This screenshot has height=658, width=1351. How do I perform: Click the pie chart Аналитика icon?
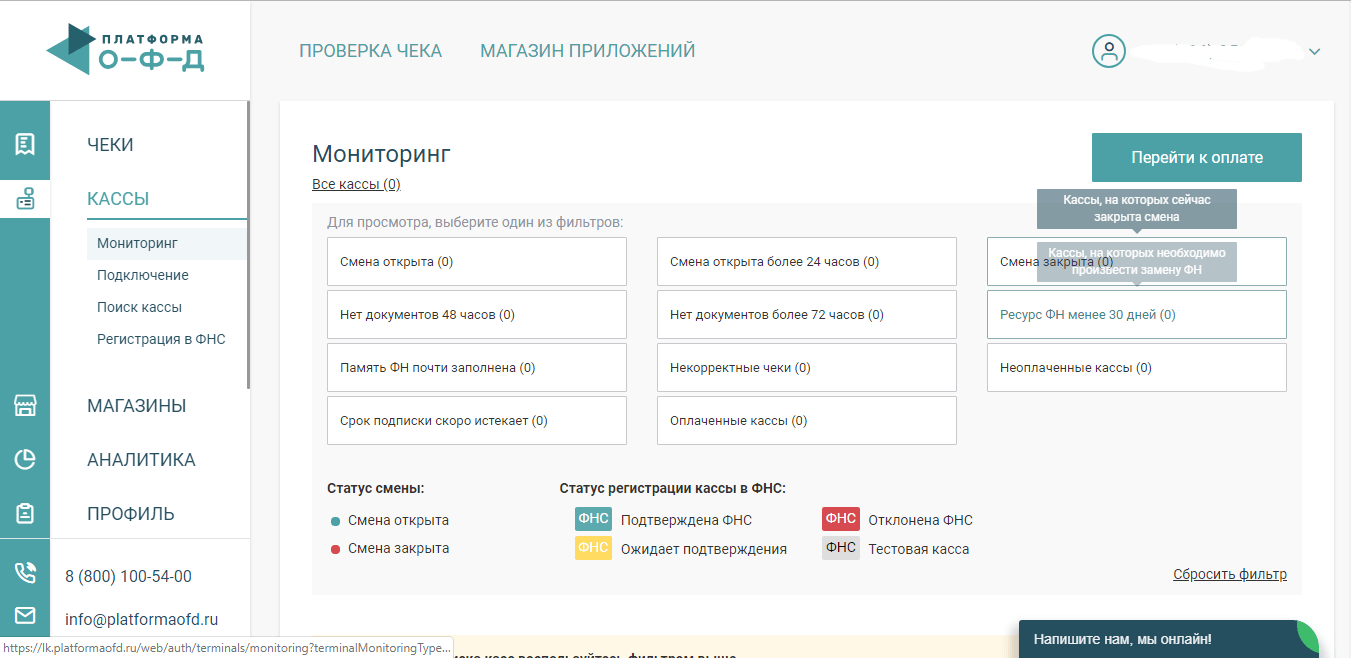25,459
